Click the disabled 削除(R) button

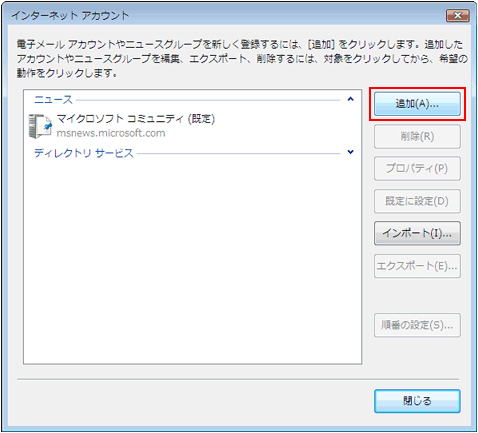pos(417,136)
